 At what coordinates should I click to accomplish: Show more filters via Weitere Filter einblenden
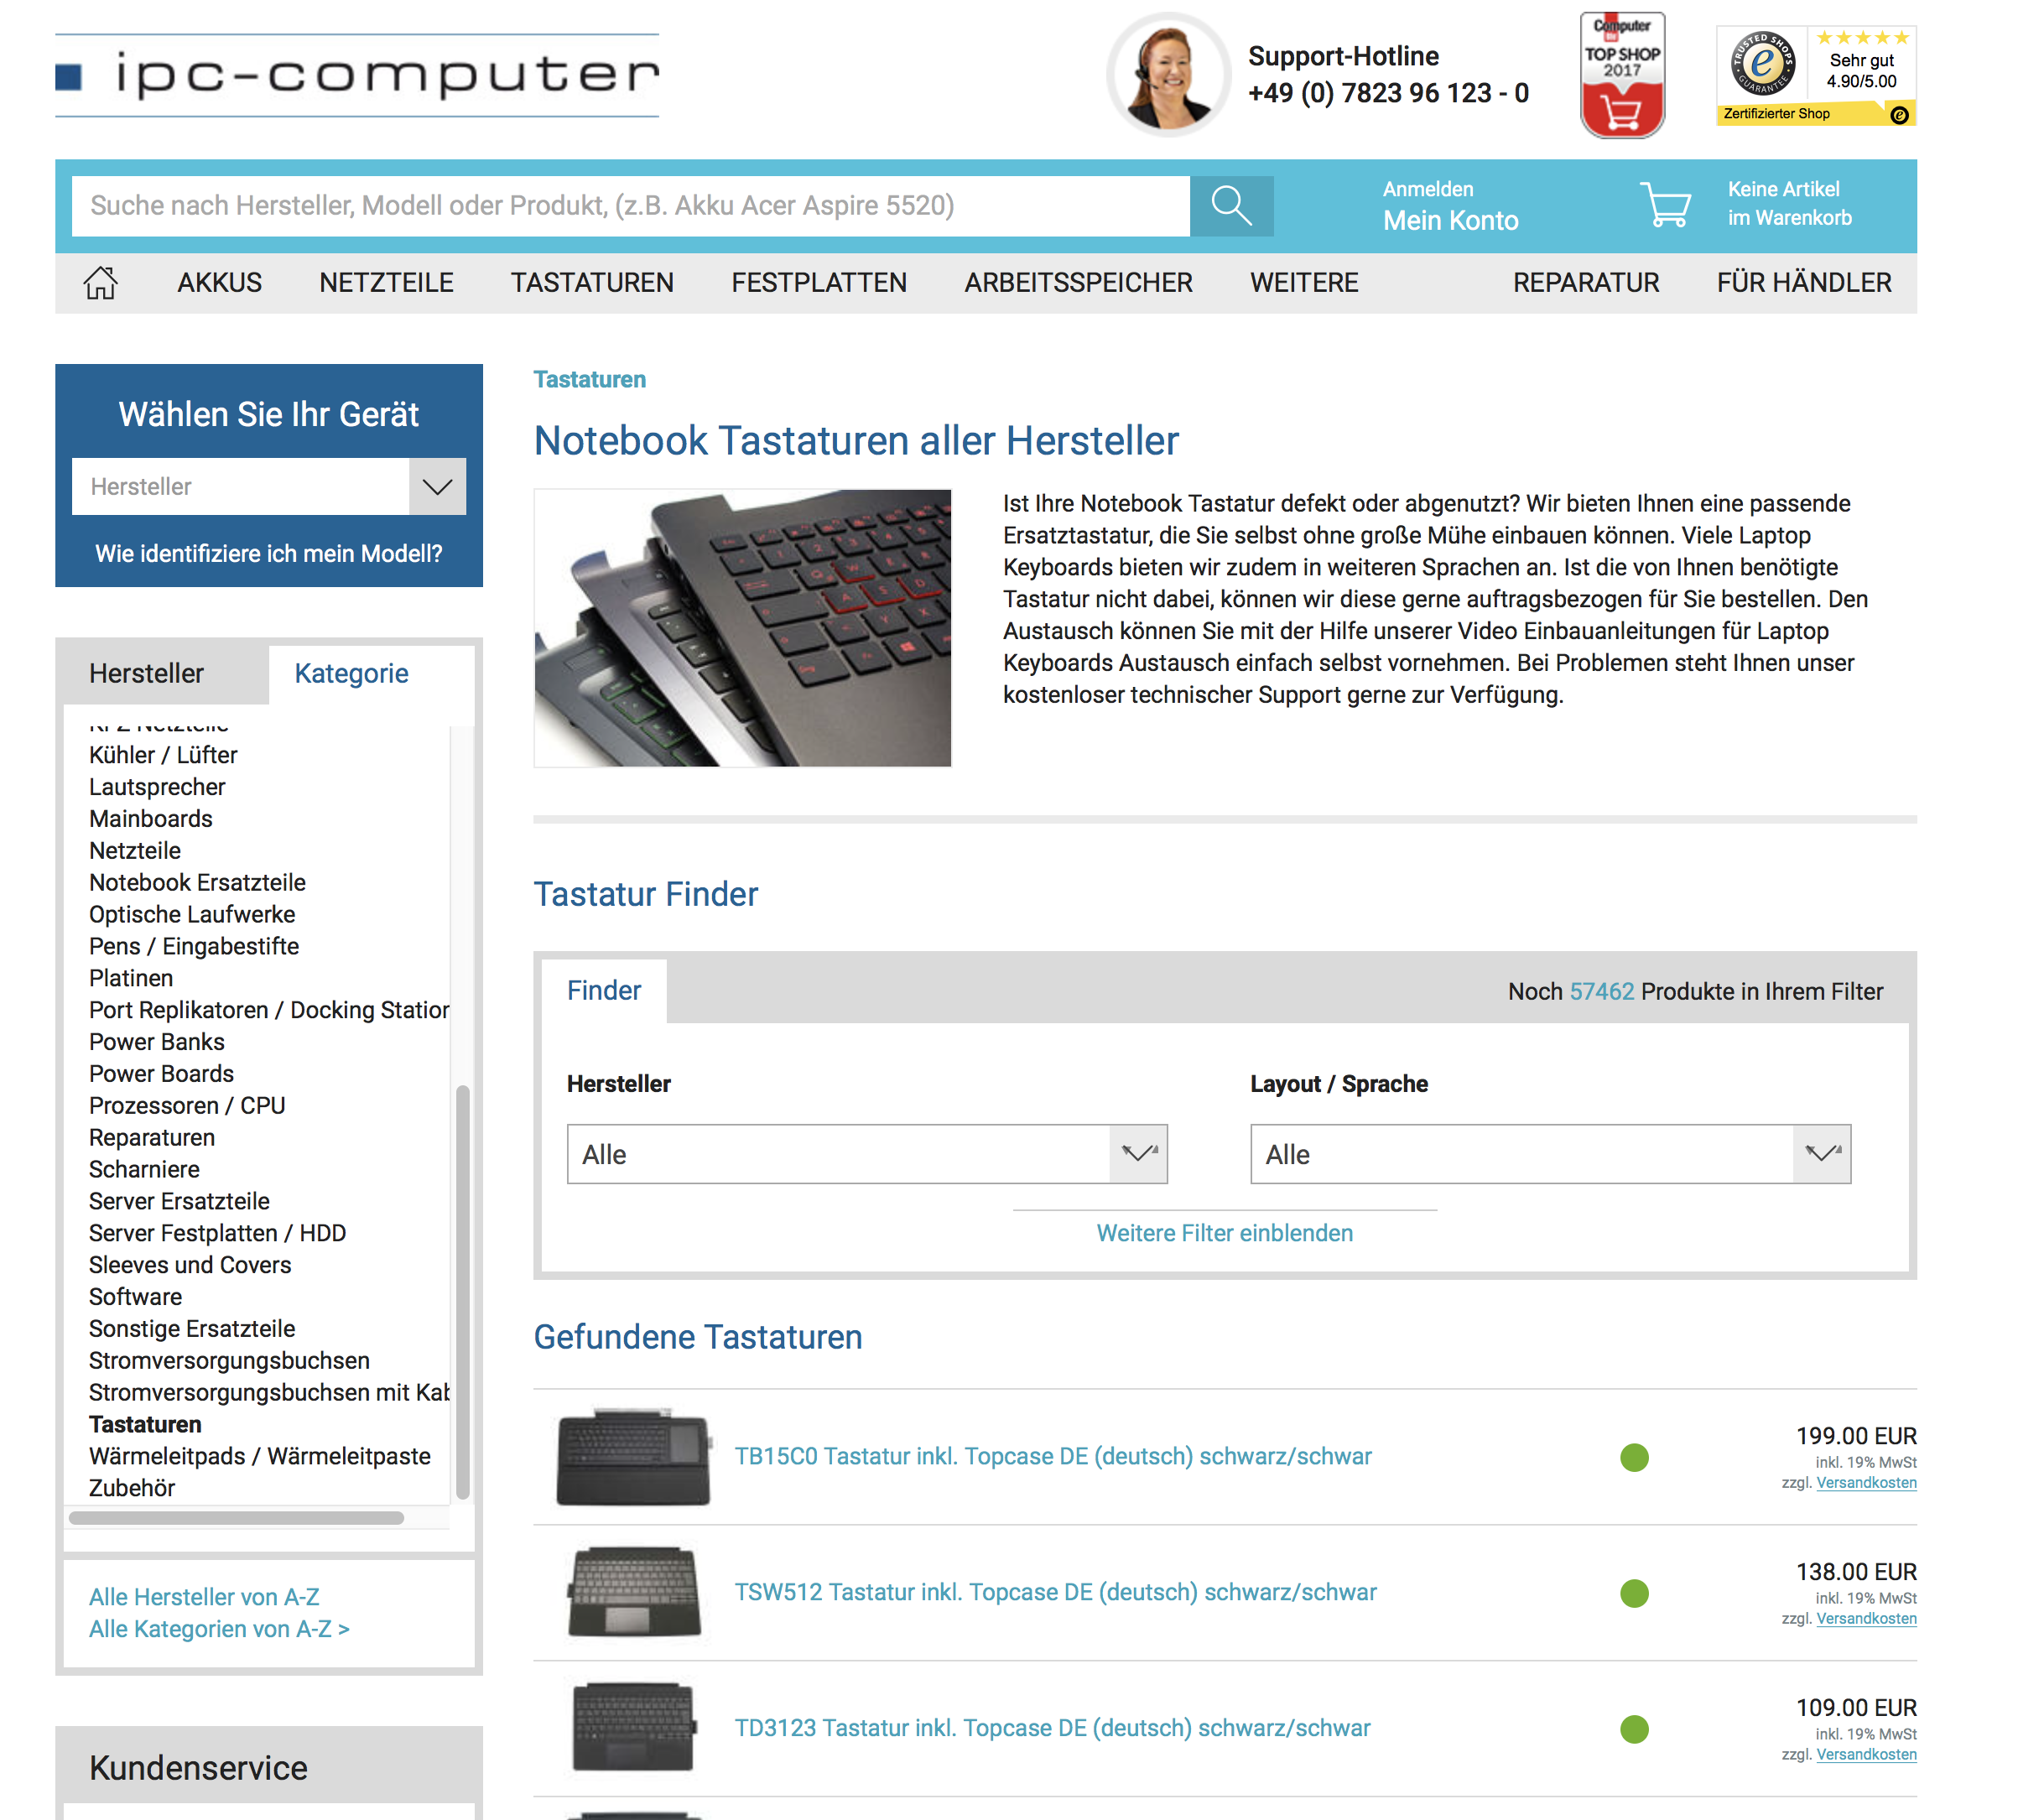click(x=1224, y=1233)
